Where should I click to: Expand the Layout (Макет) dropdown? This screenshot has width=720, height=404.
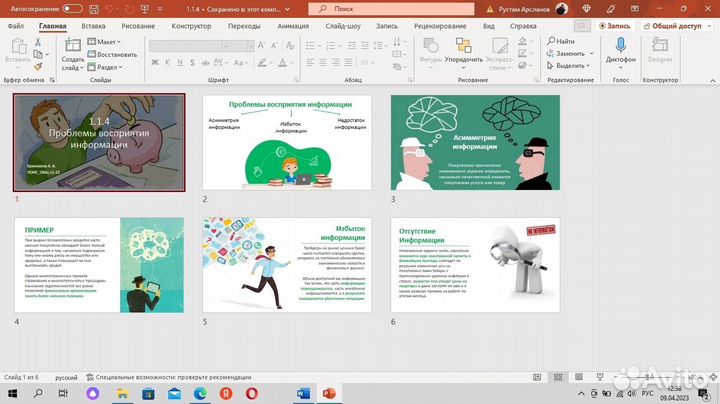point(105,41)
